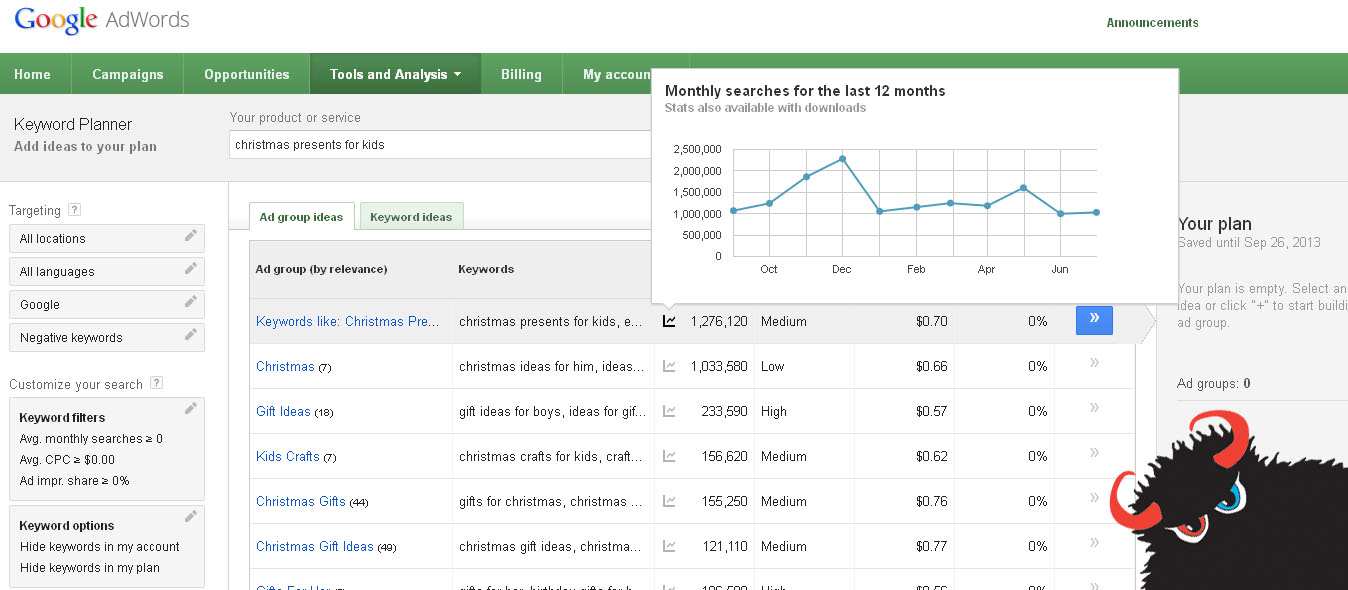Click the trend chart icon beside 155,250
Viewport: 1348px width, 590px height.
(x=669, y=502)
